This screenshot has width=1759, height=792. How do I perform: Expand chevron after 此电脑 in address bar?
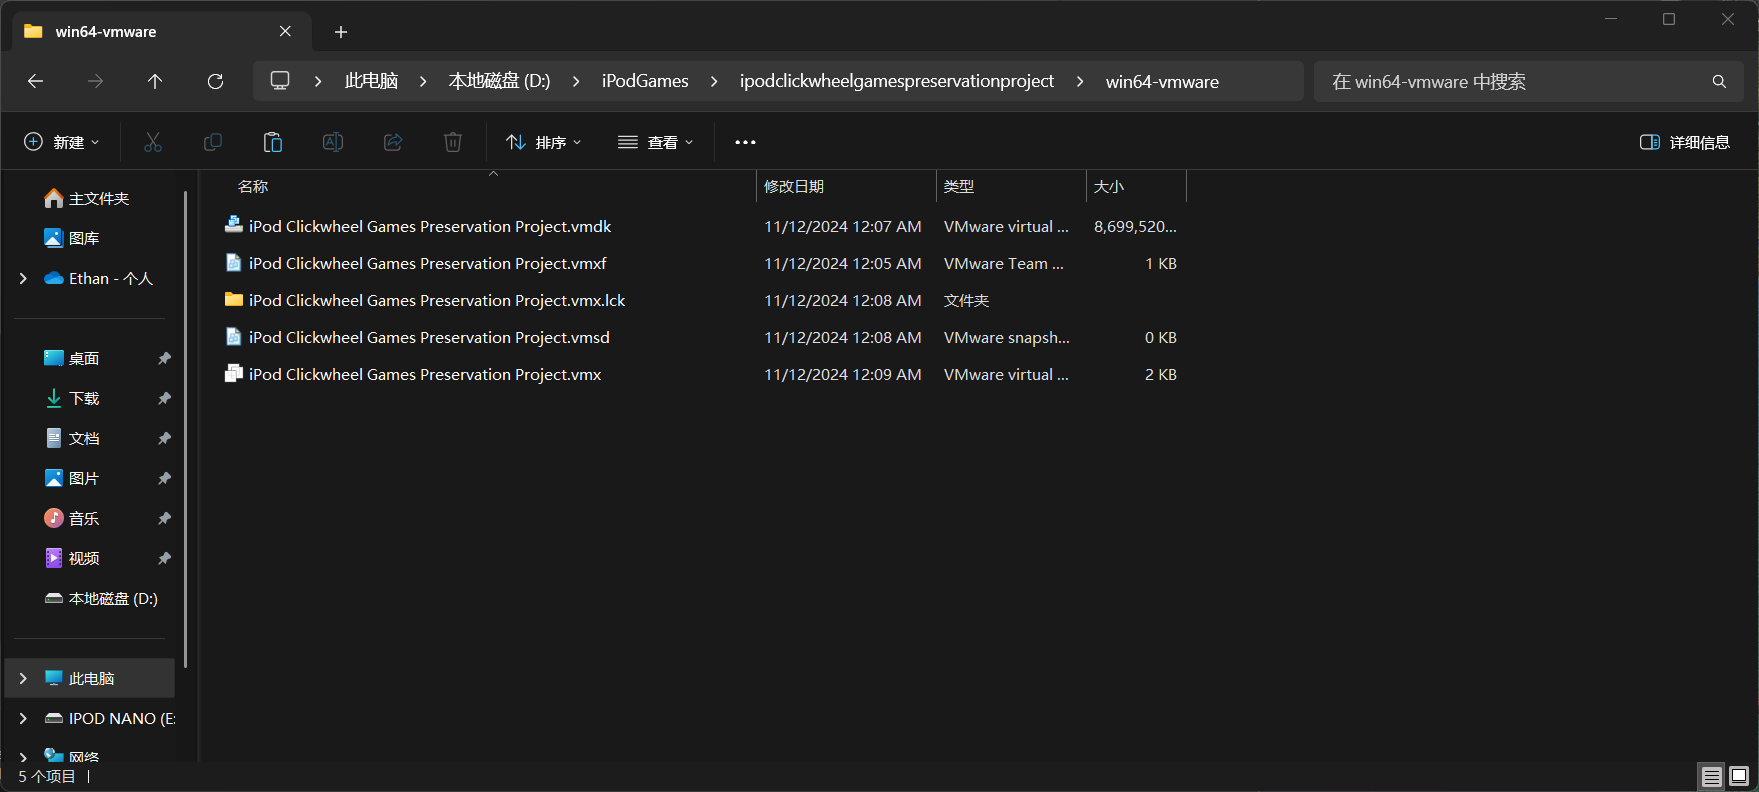tap(424, 81)
